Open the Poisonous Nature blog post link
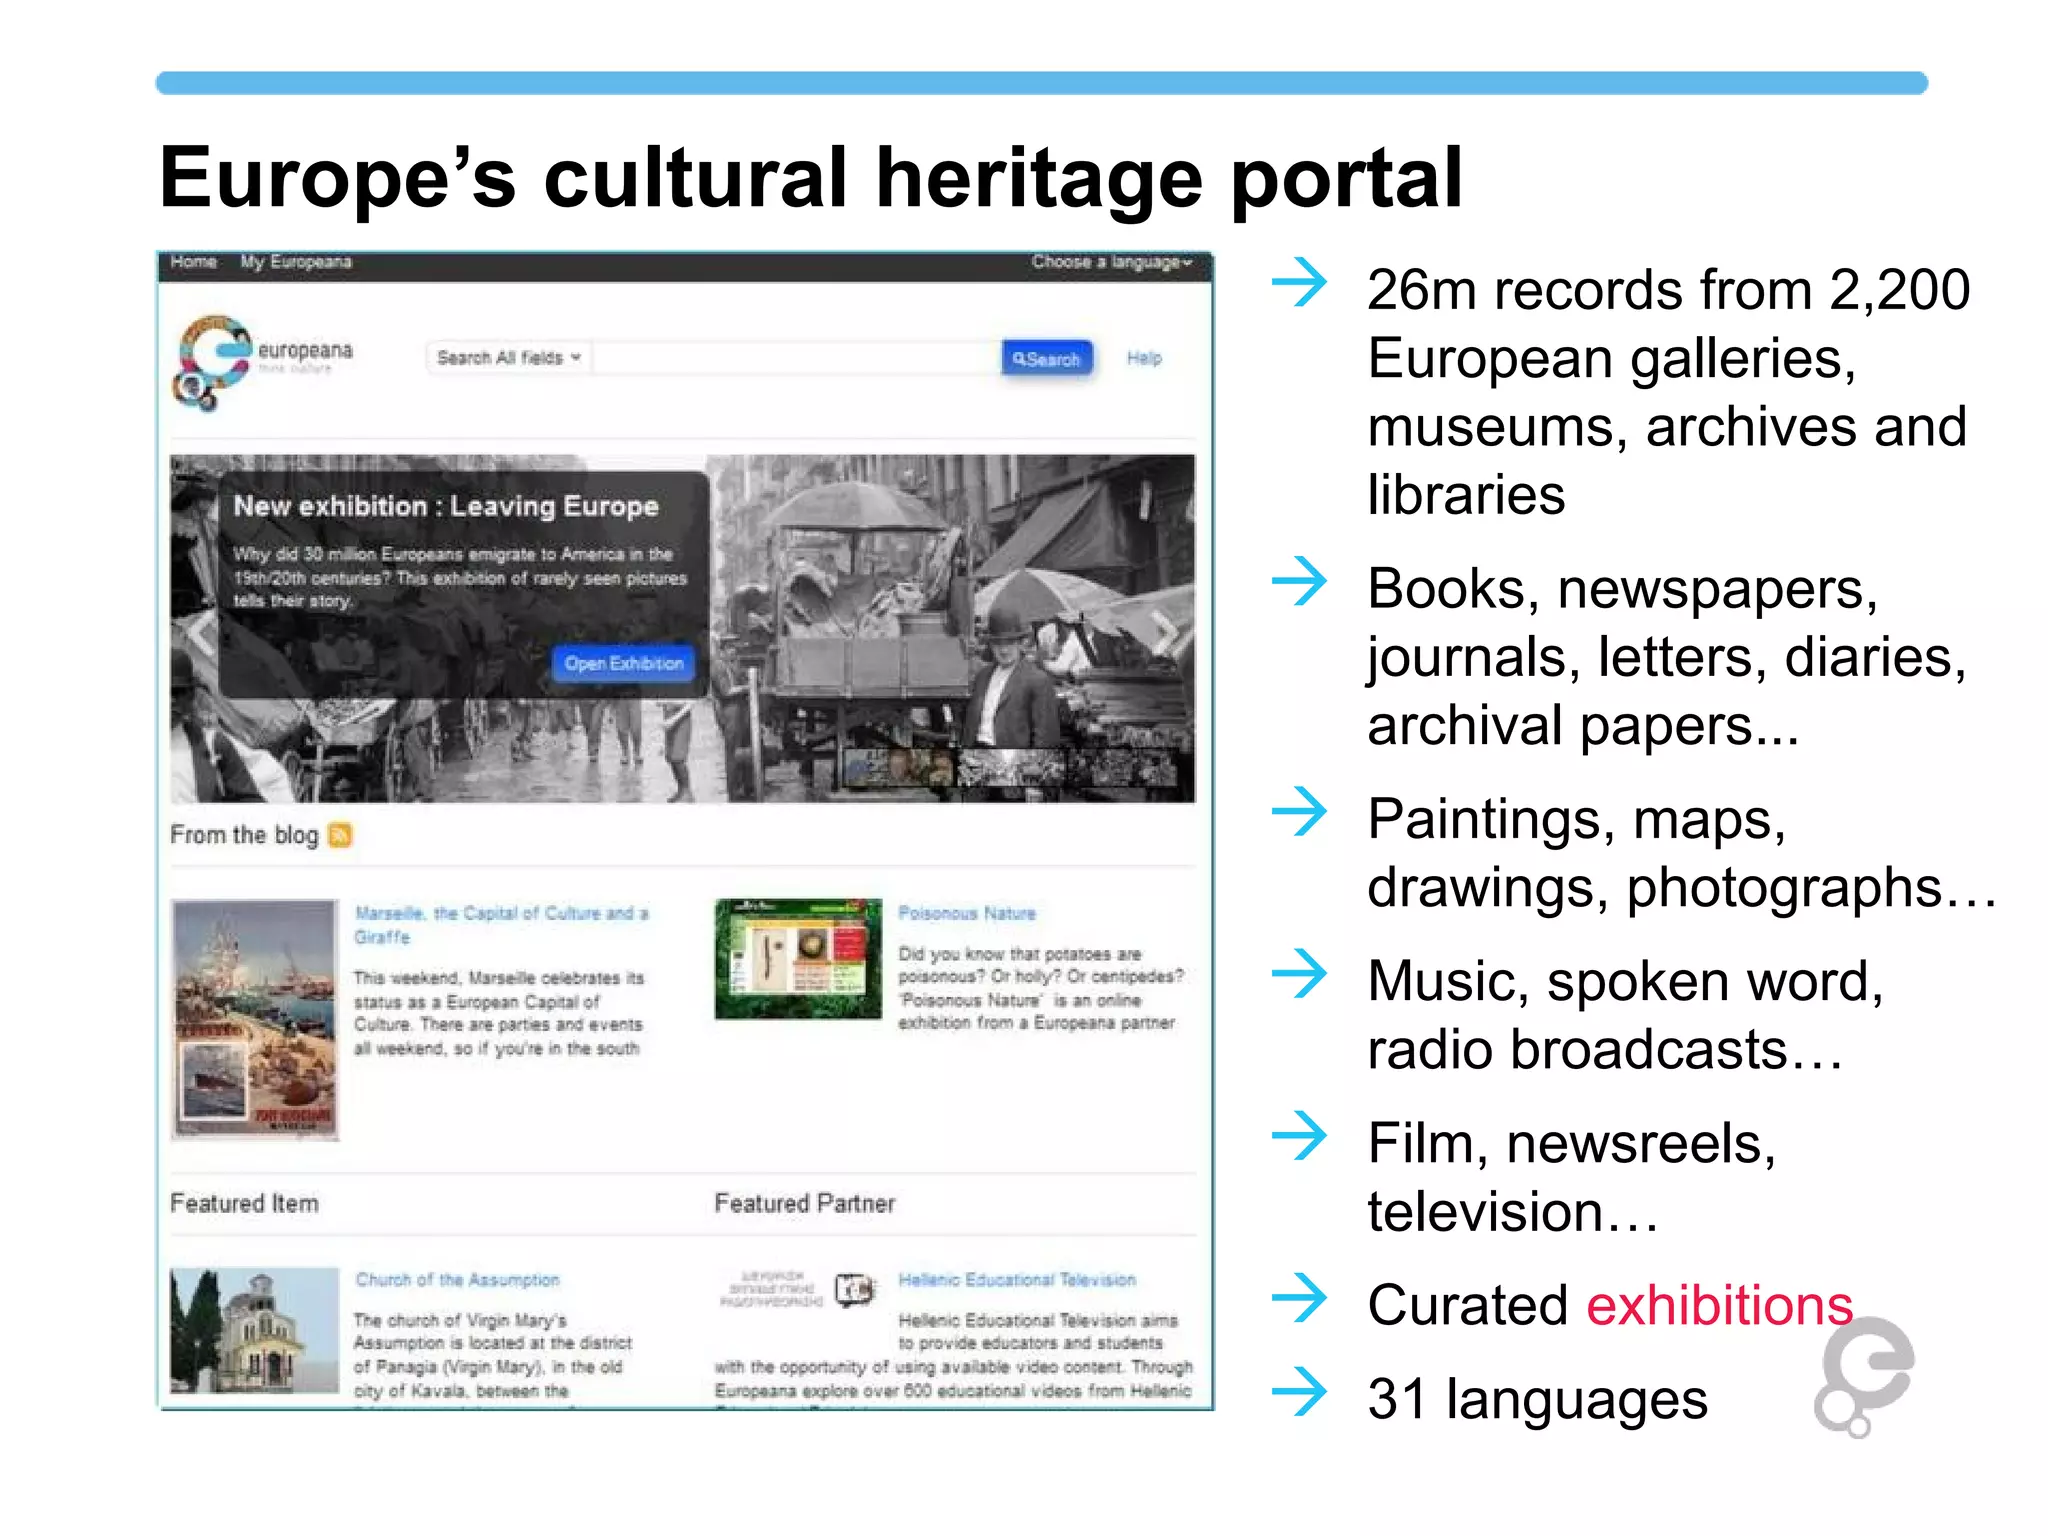 966,913
